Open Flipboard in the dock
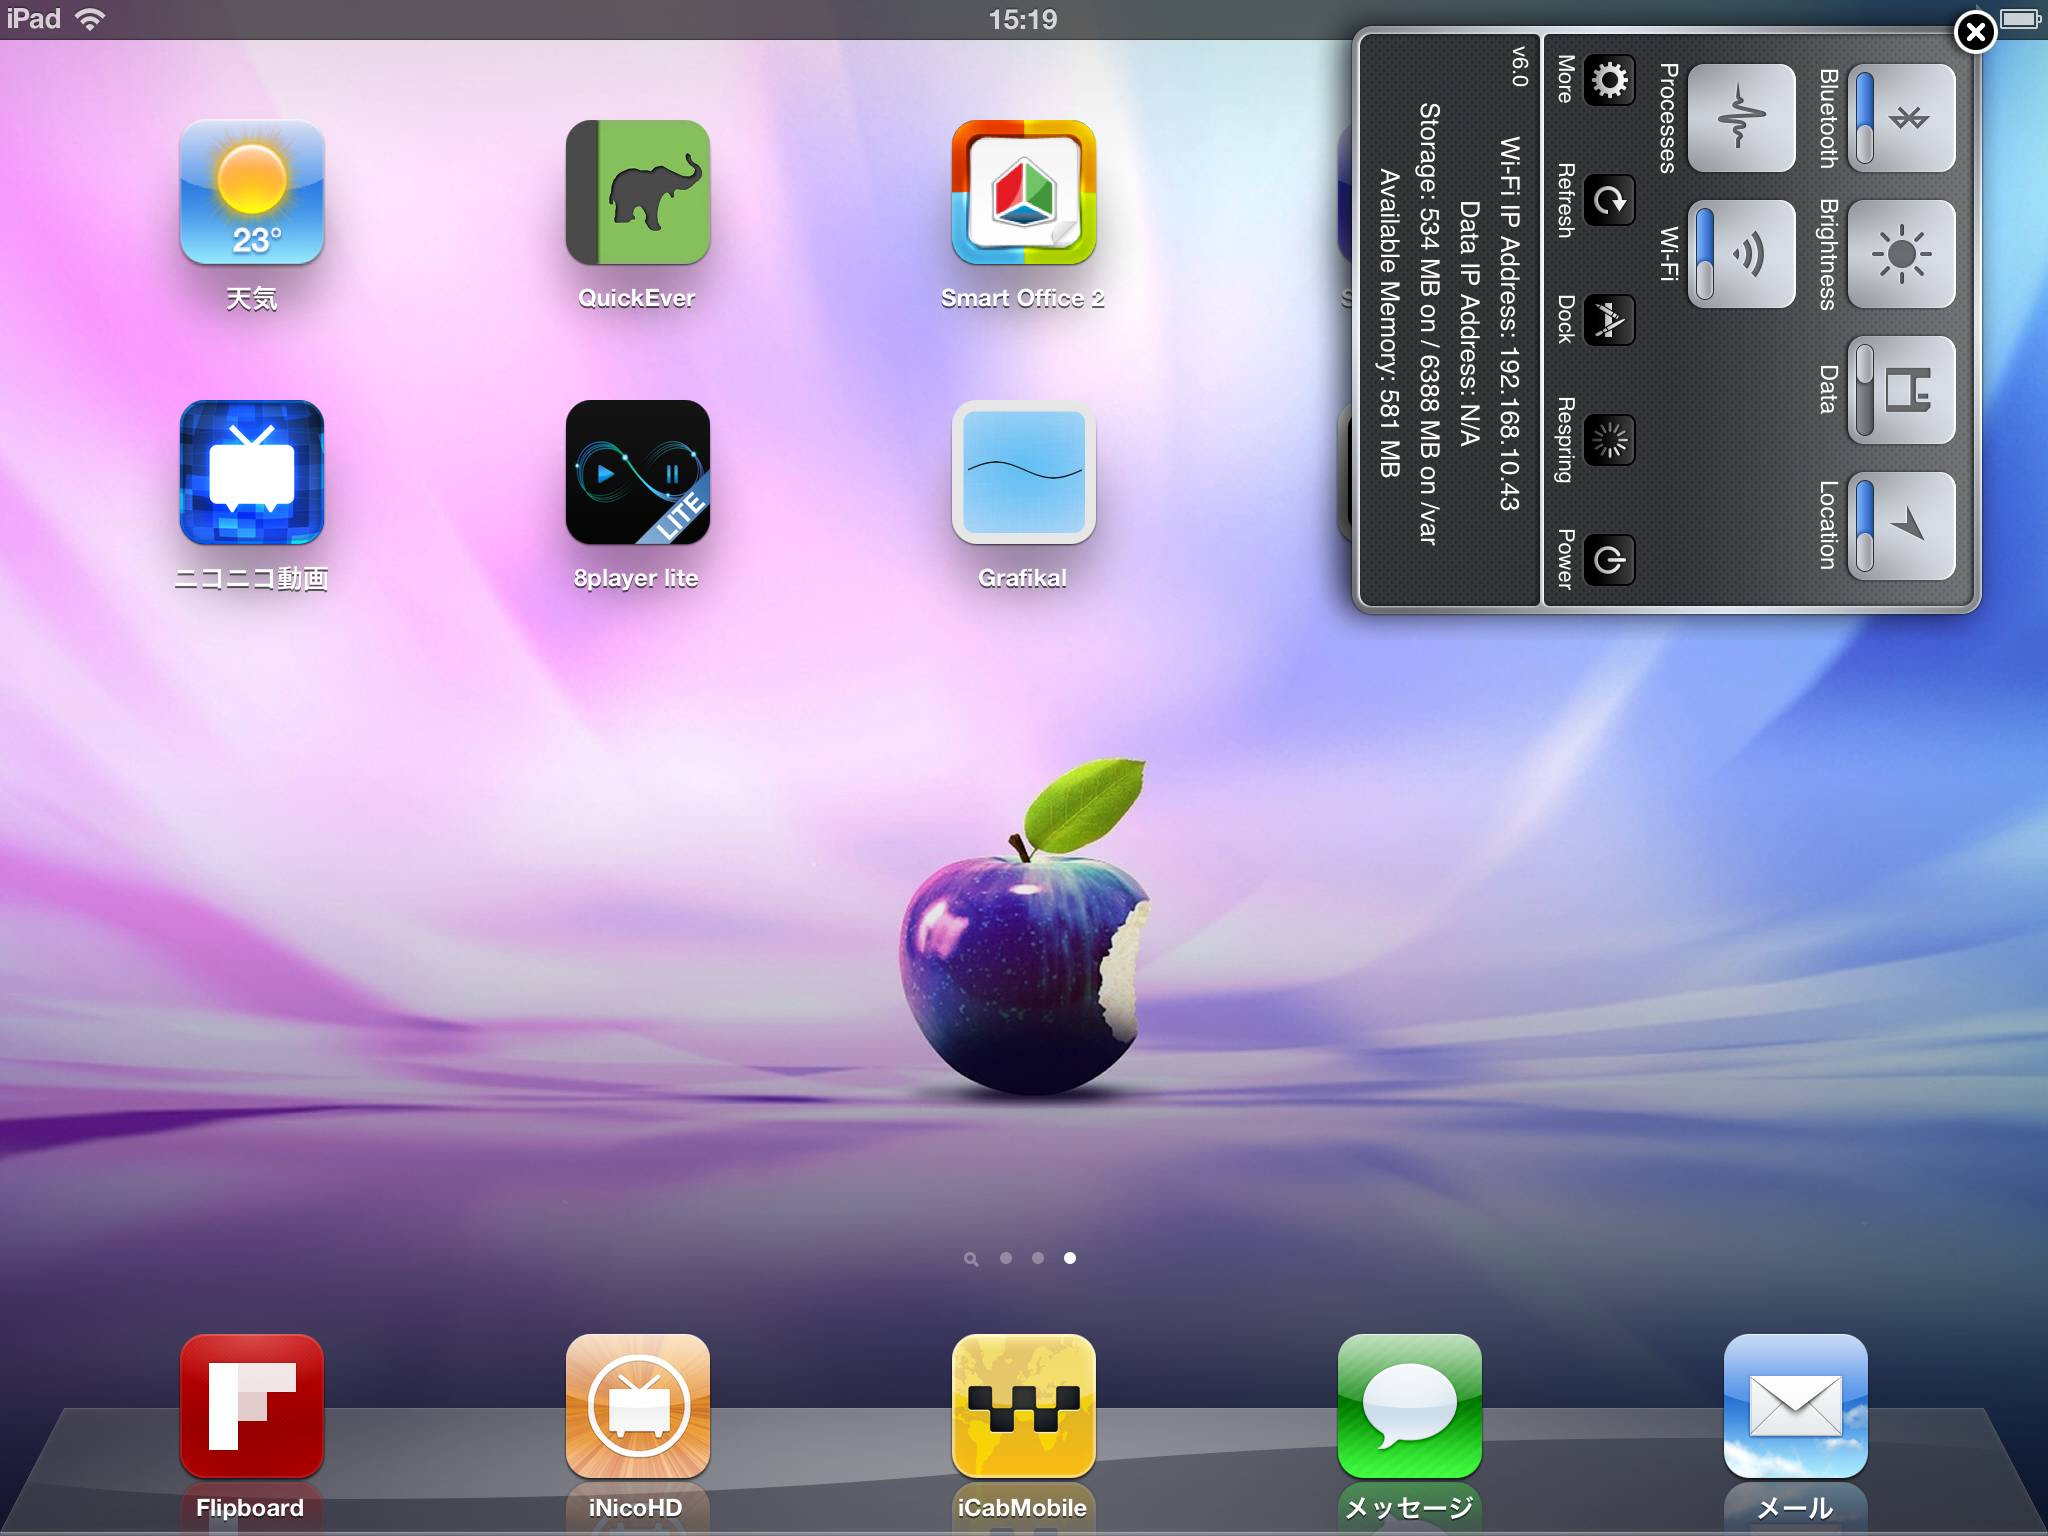The image size is (2048, 1536). 252,1406
